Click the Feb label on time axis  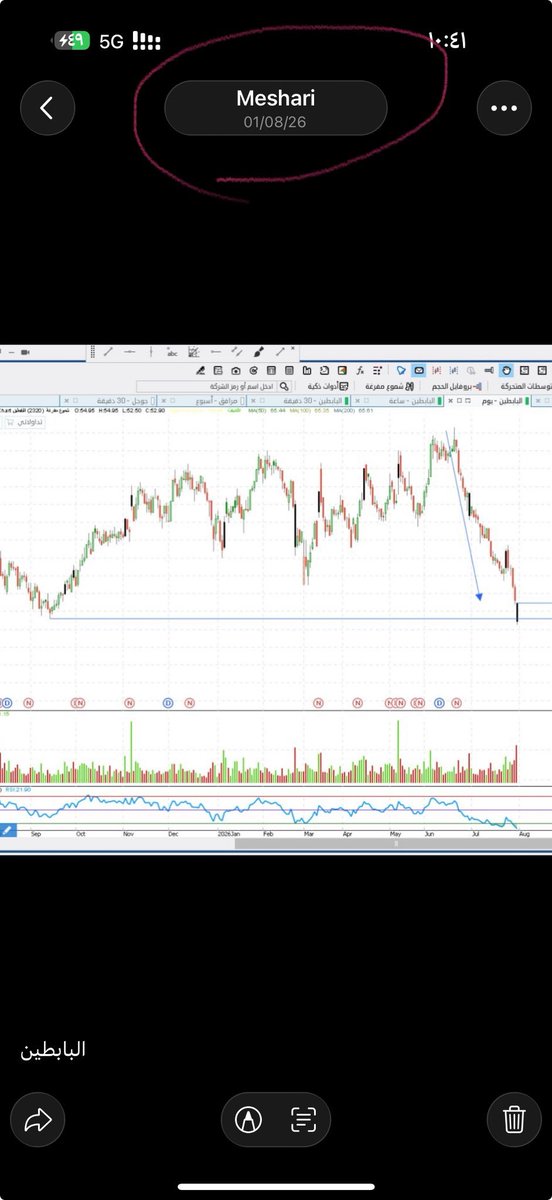[267, 833]
